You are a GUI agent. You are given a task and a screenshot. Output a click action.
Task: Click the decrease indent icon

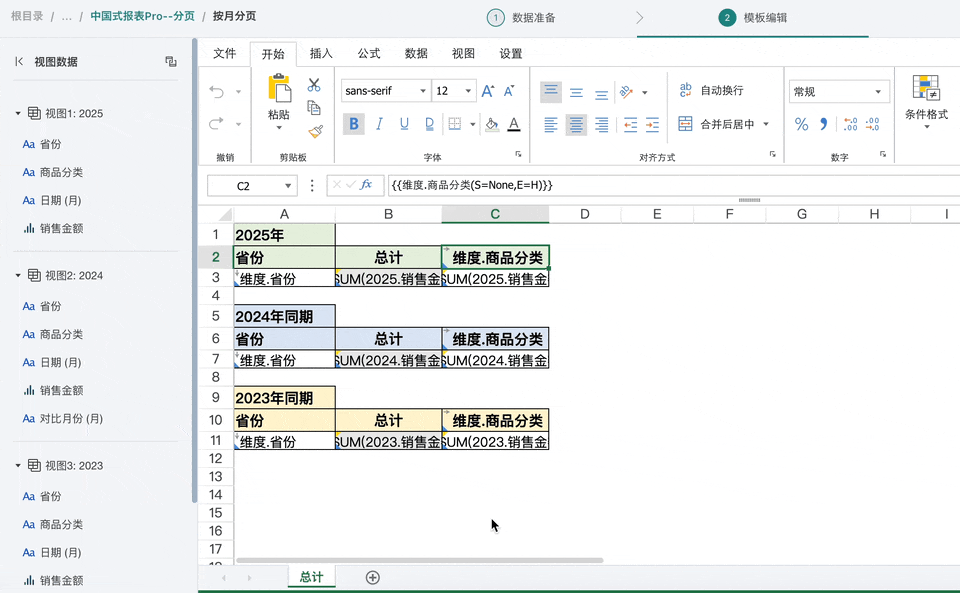(x=630, y=125)
